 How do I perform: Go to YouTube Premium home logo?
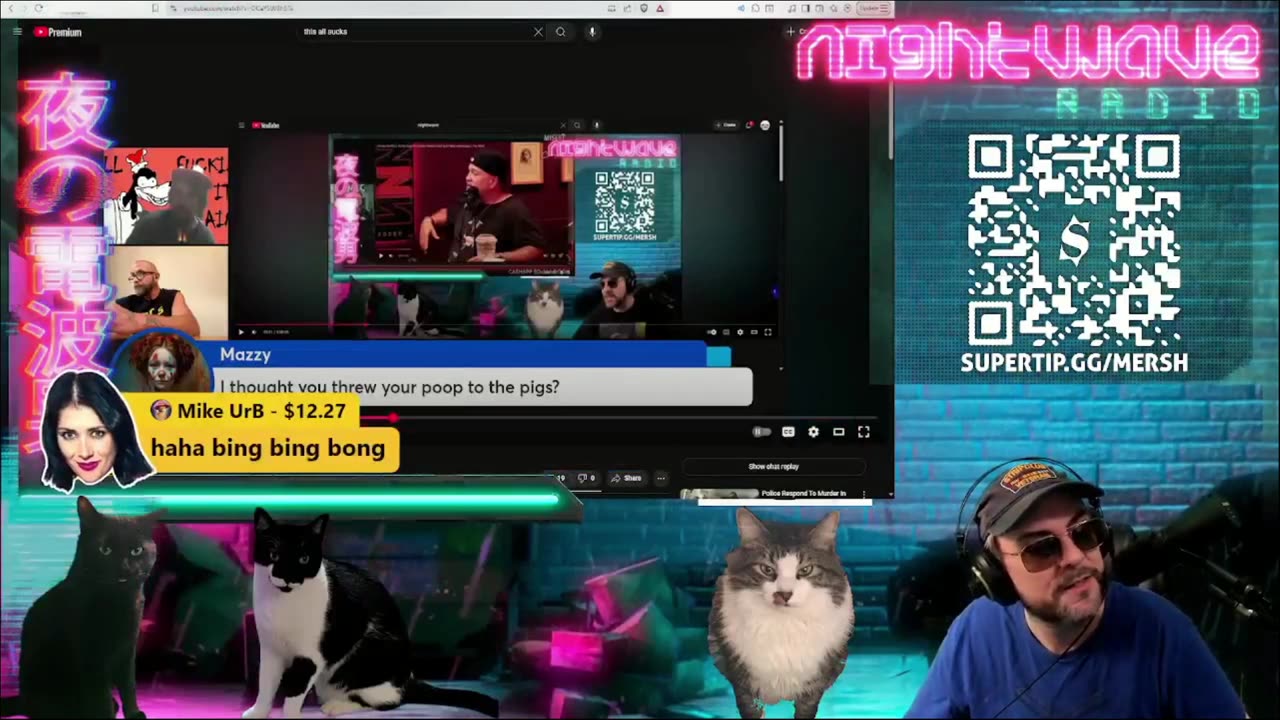(x=58, y=32)
